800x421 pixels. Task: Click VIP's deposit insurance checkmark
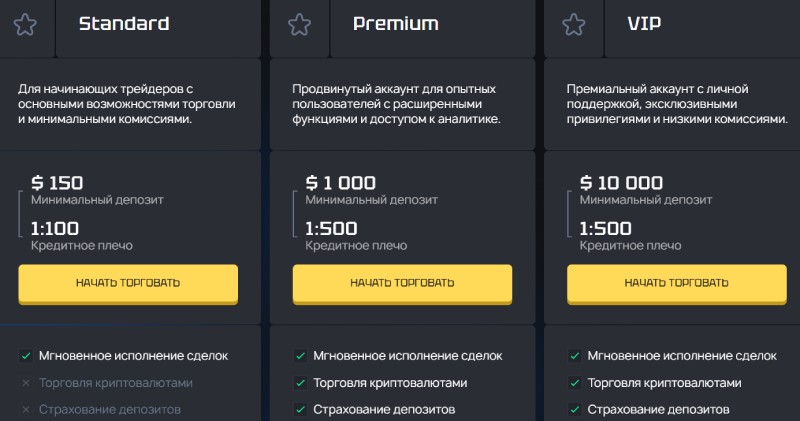point(574,409)
